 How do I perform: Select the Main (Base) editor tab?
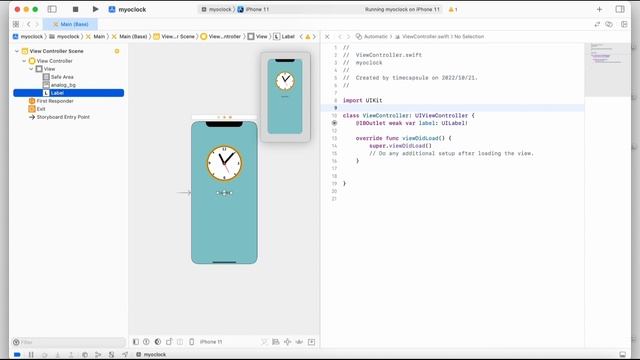70,24
